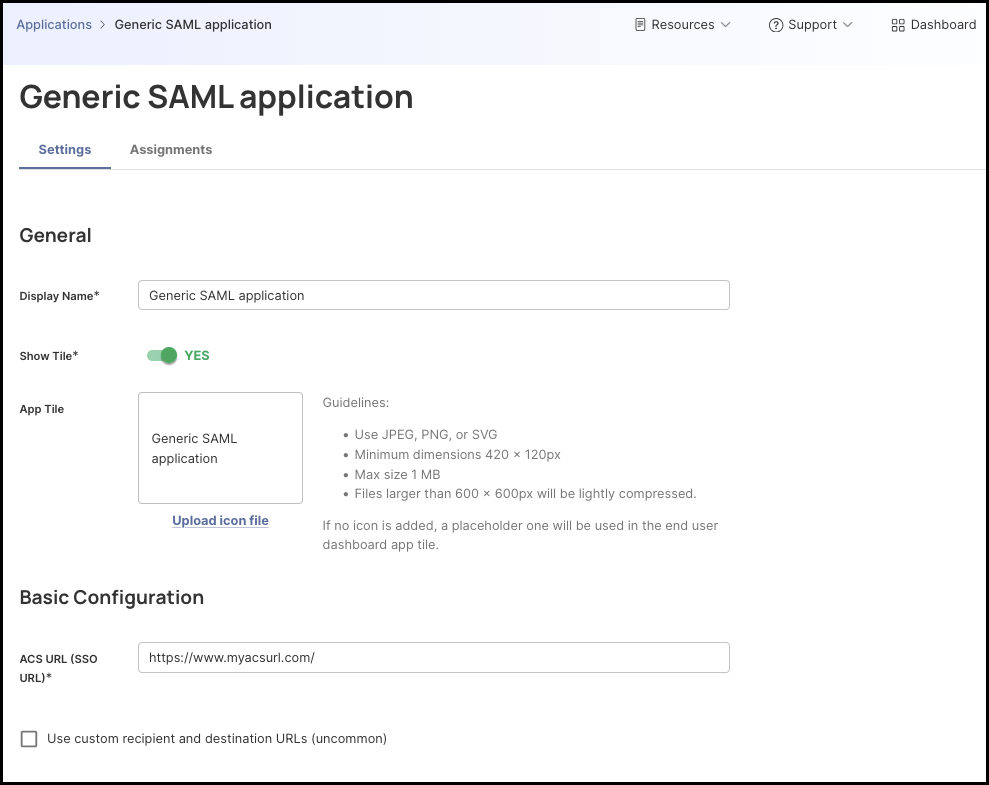989x785 pixels.
Task: Click the Dashboard grid icon
Action: [x=898, y=24]
